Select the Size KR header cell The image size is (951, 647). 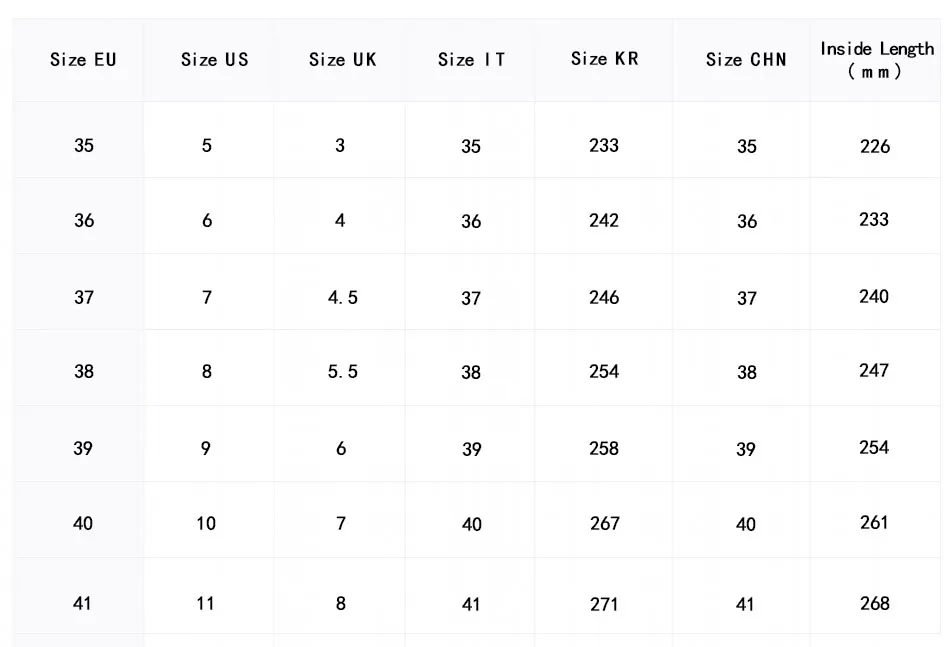[x=604, y=59]
